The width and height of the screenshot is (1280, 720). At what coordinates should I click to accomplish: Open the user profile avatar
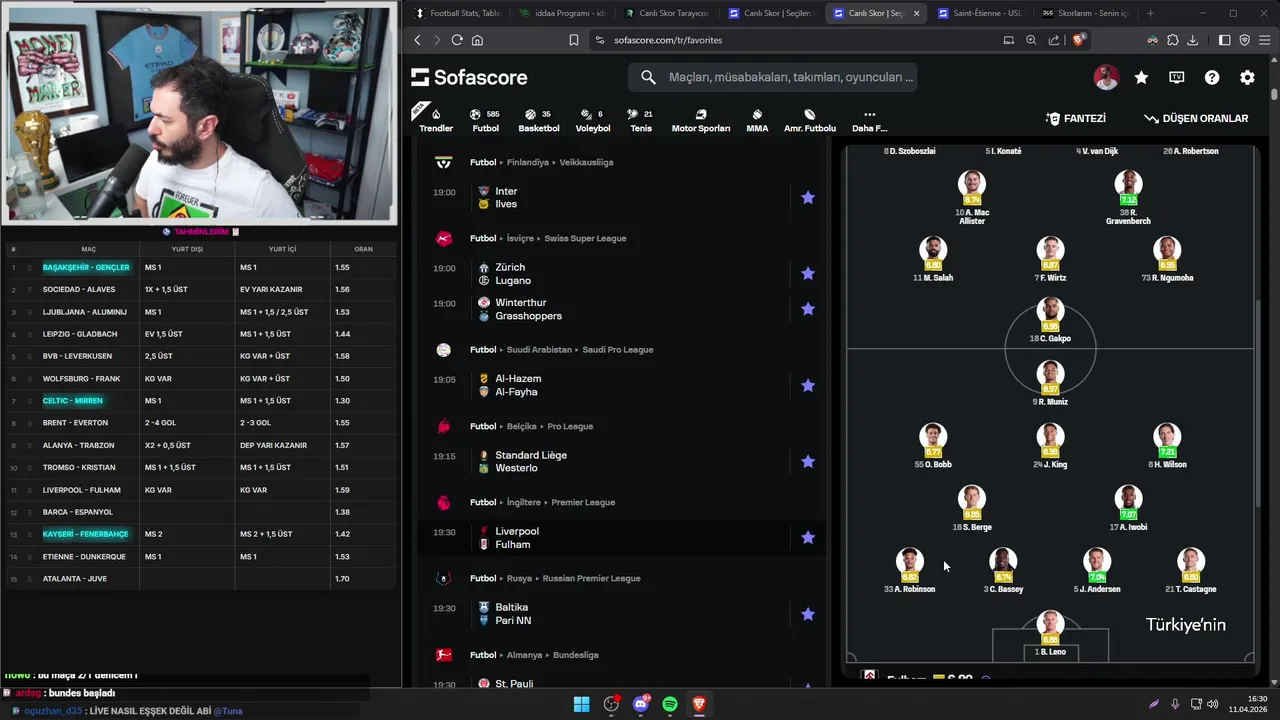tap(1106, 77)
